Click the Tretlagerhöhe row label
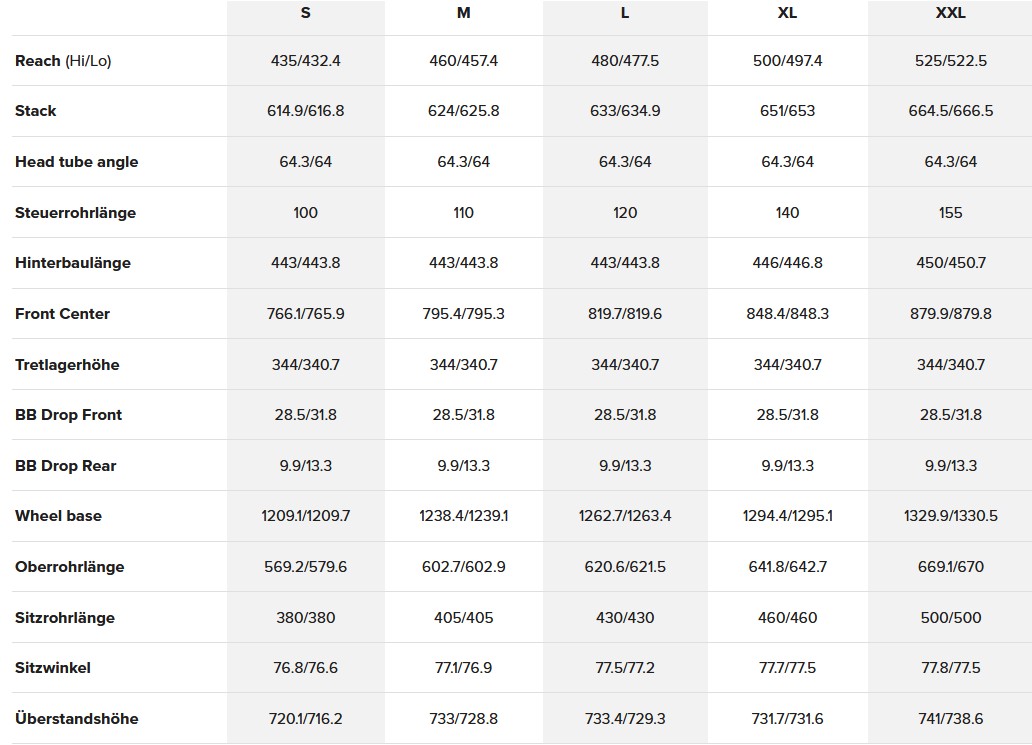The image size is (1032, 745). pos(67,365)
